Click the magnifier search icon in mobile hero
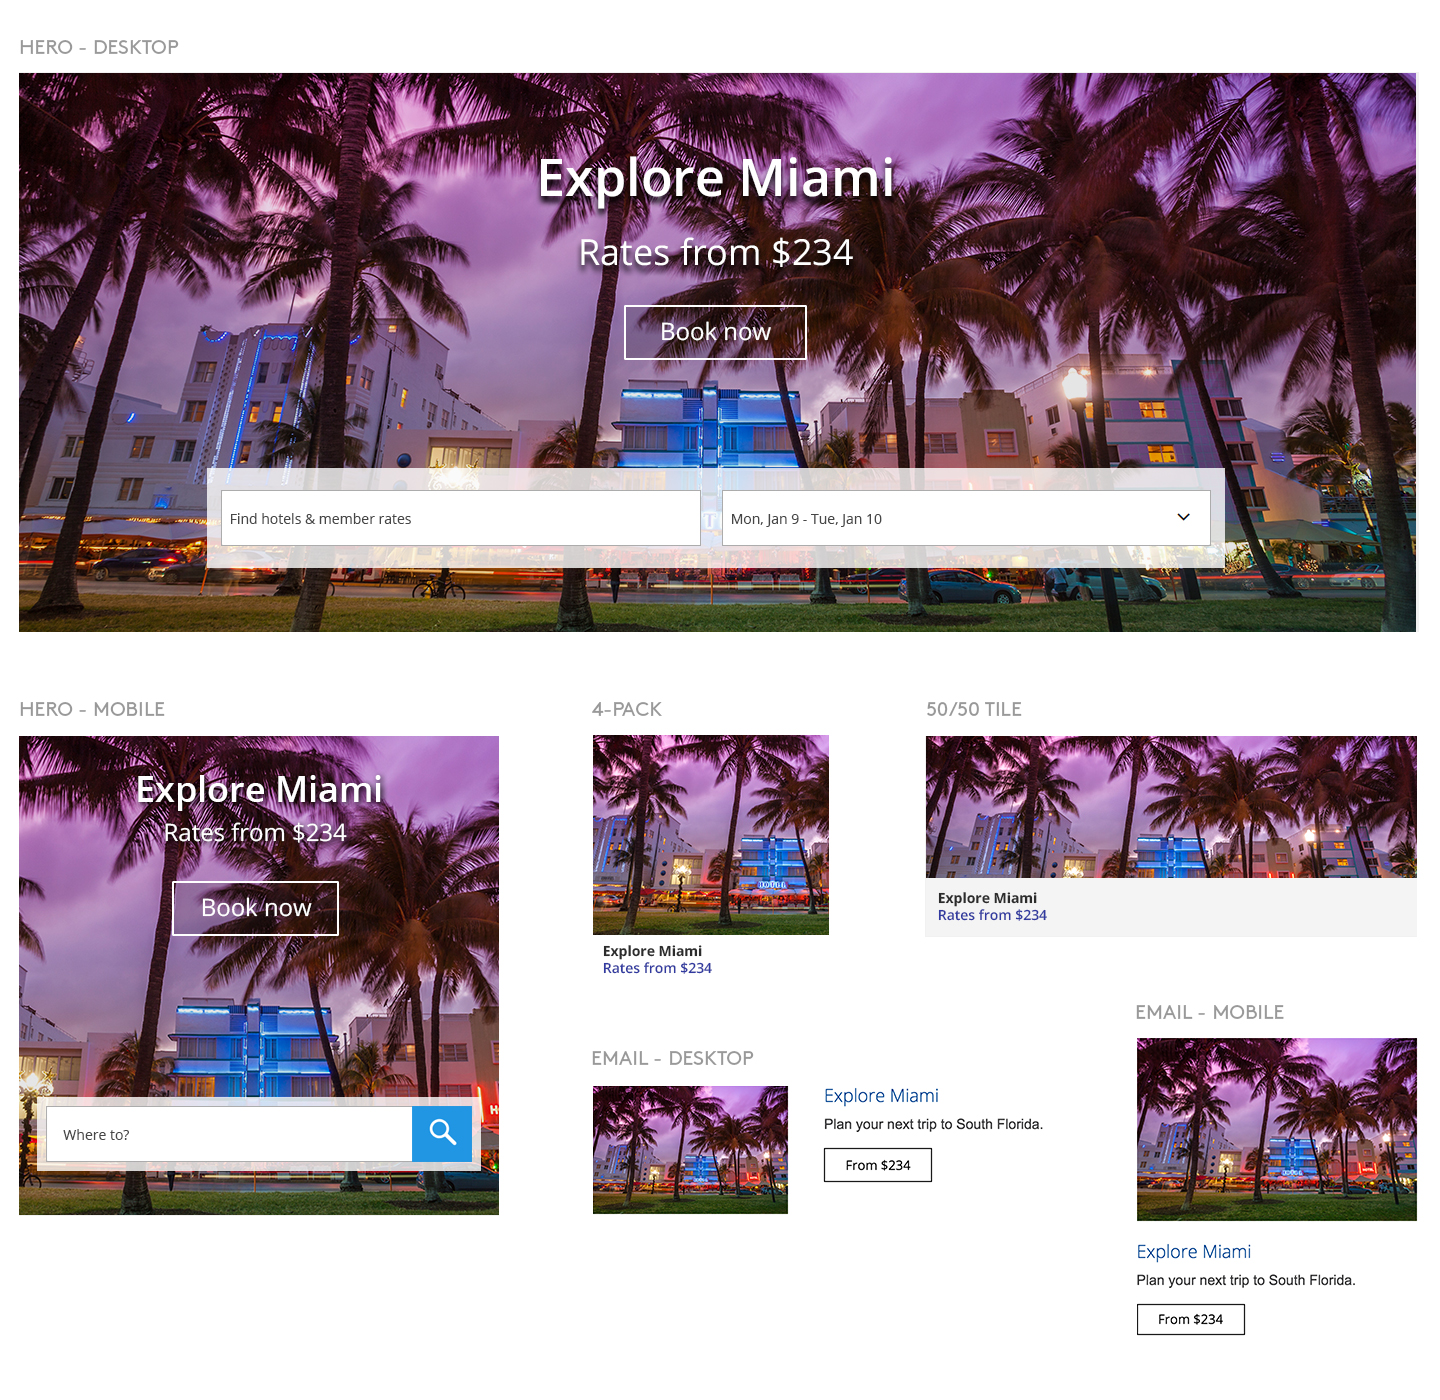This screenshot has height=1400, width=1440. click(442, 1133)
